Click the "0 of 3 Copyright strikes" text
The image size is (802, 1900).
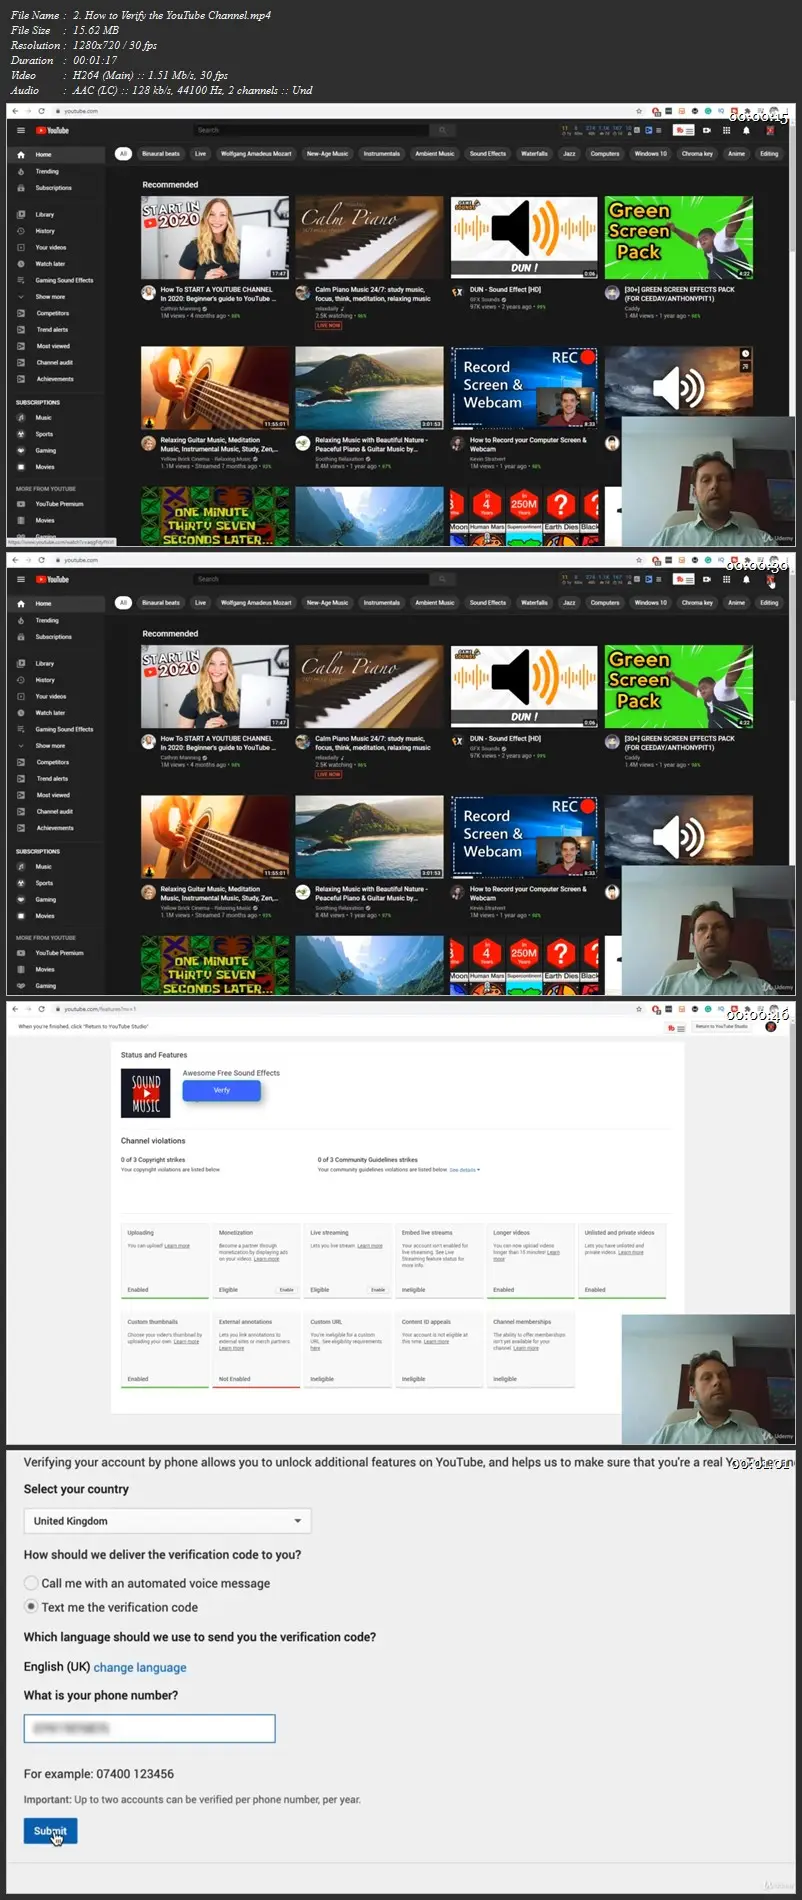153,1160
